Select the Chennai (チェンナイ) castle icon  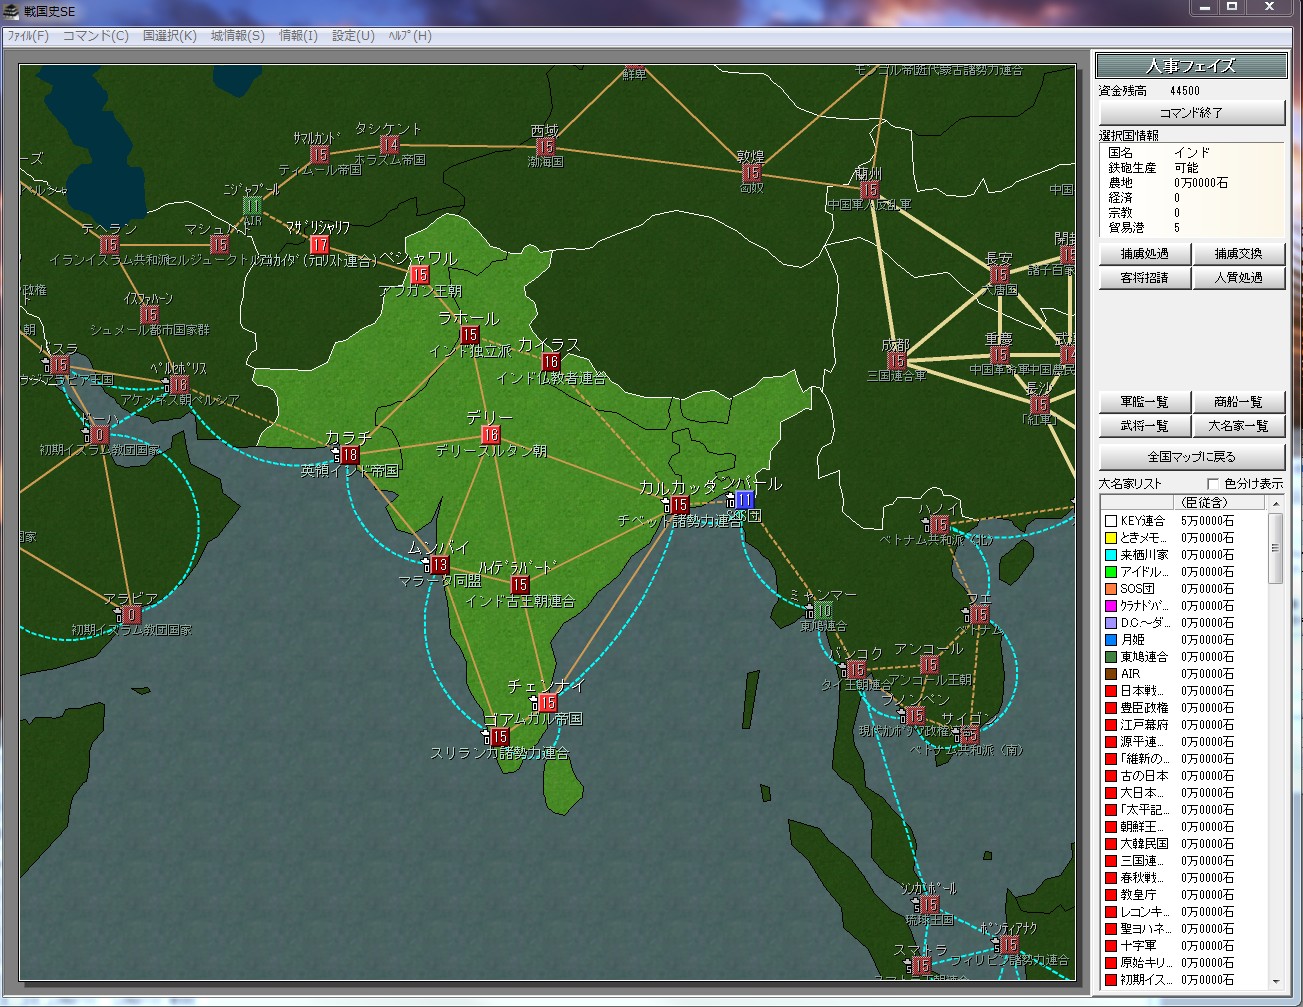[x=547, y=704]
